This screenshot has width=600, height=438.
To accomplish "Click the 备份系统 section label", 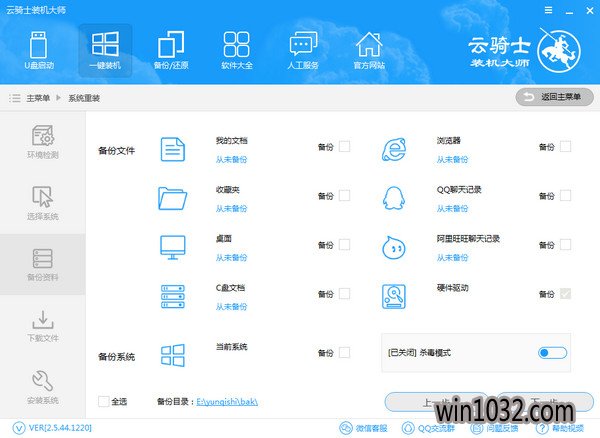I will [x=117, y=357].
